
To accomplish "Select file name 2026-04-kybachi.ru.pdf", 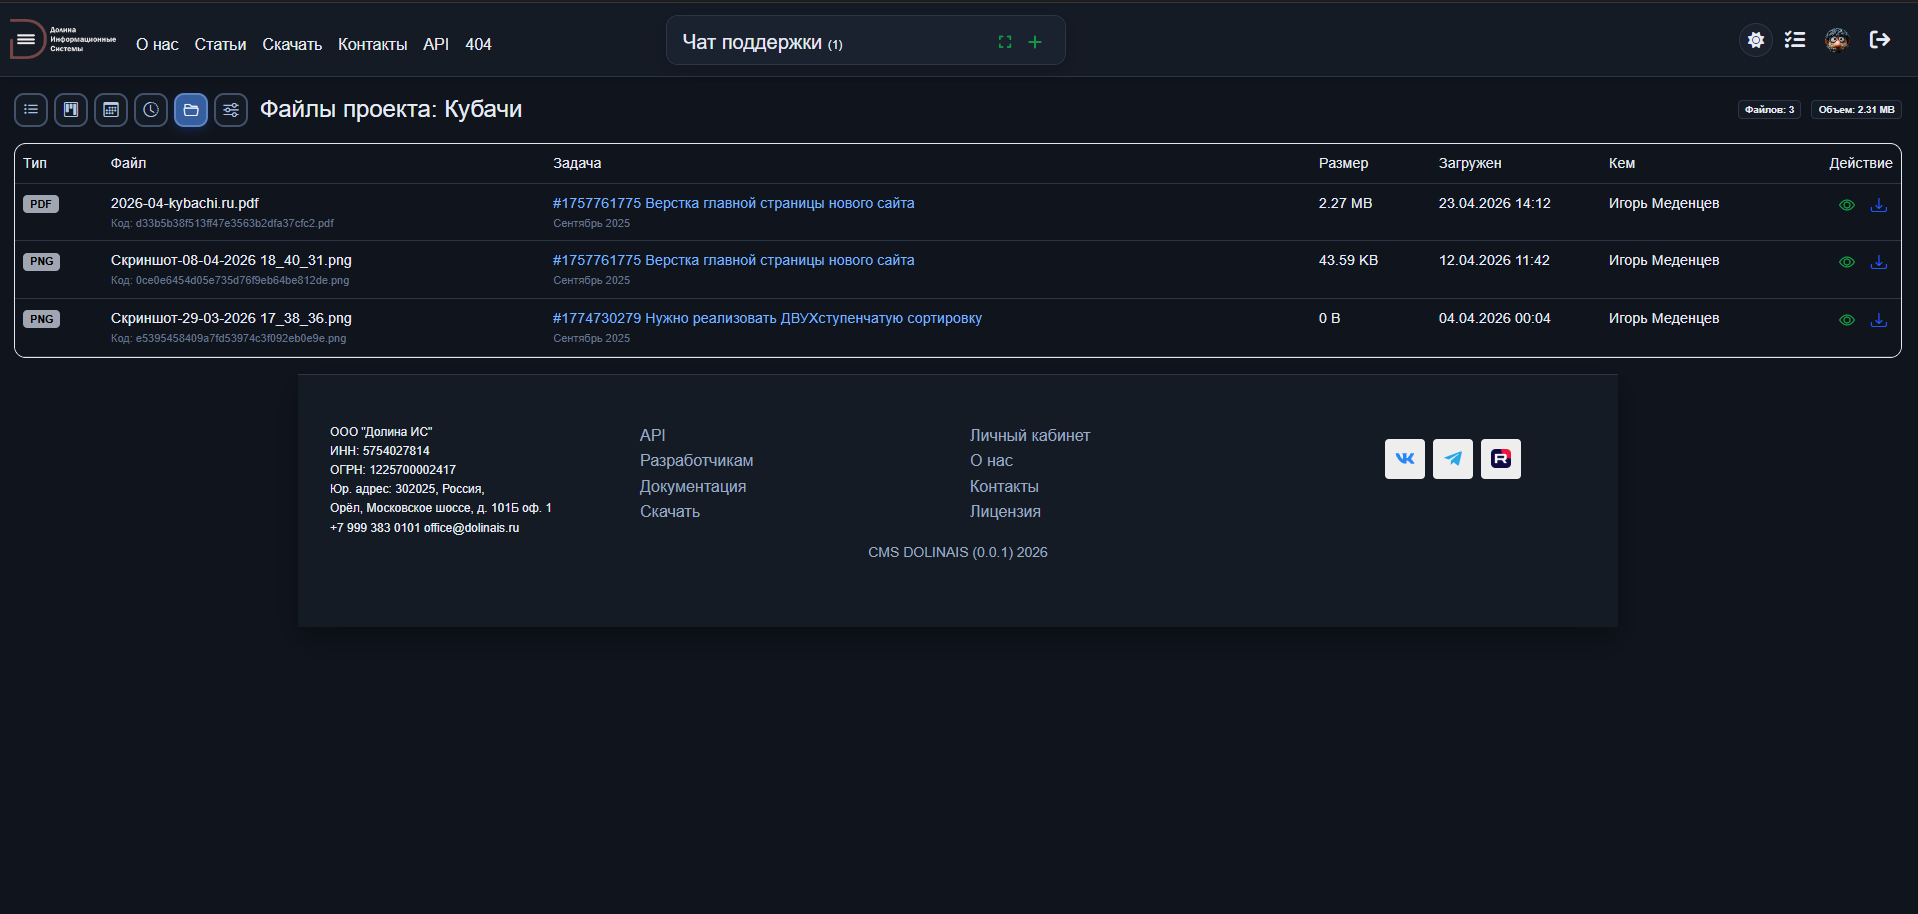I will 184,203.
